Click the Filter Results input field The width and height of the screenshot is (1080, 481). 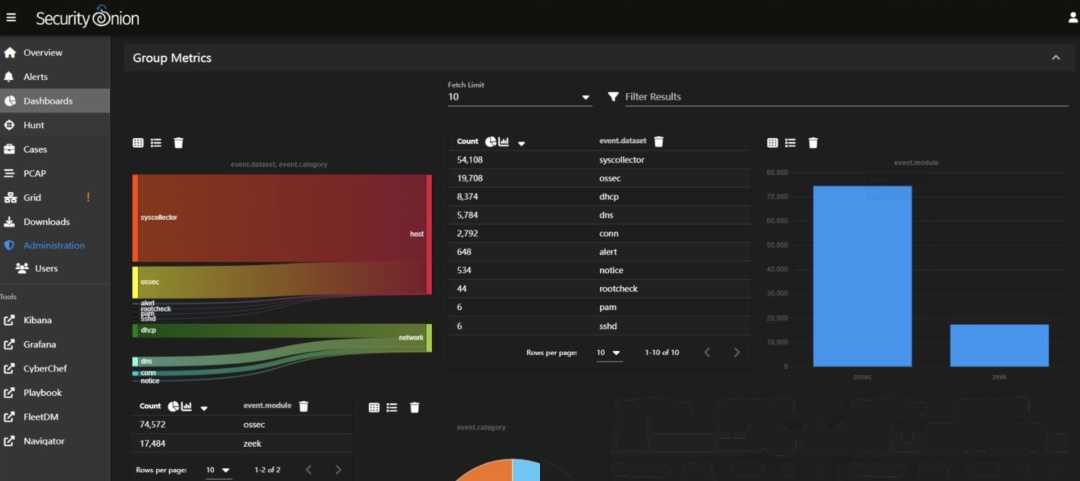pos(847,97)
